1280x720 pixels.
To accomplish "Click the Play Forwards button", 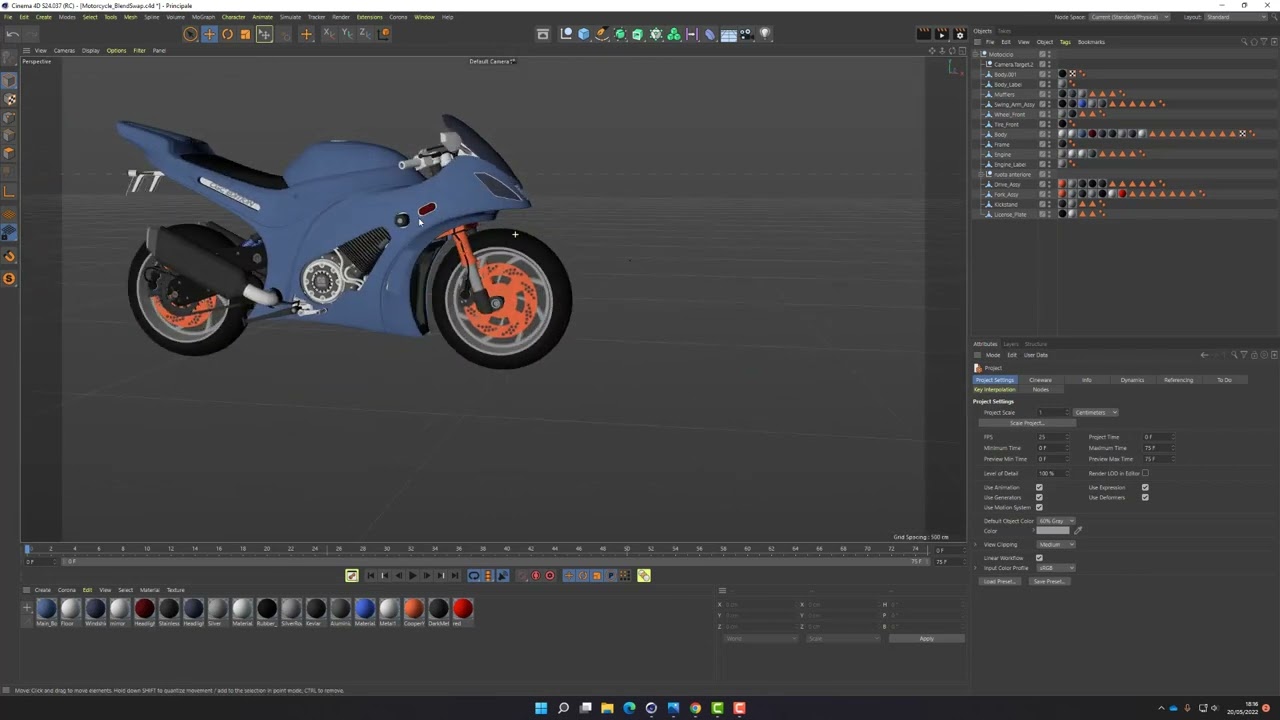I will click(412, 575).
